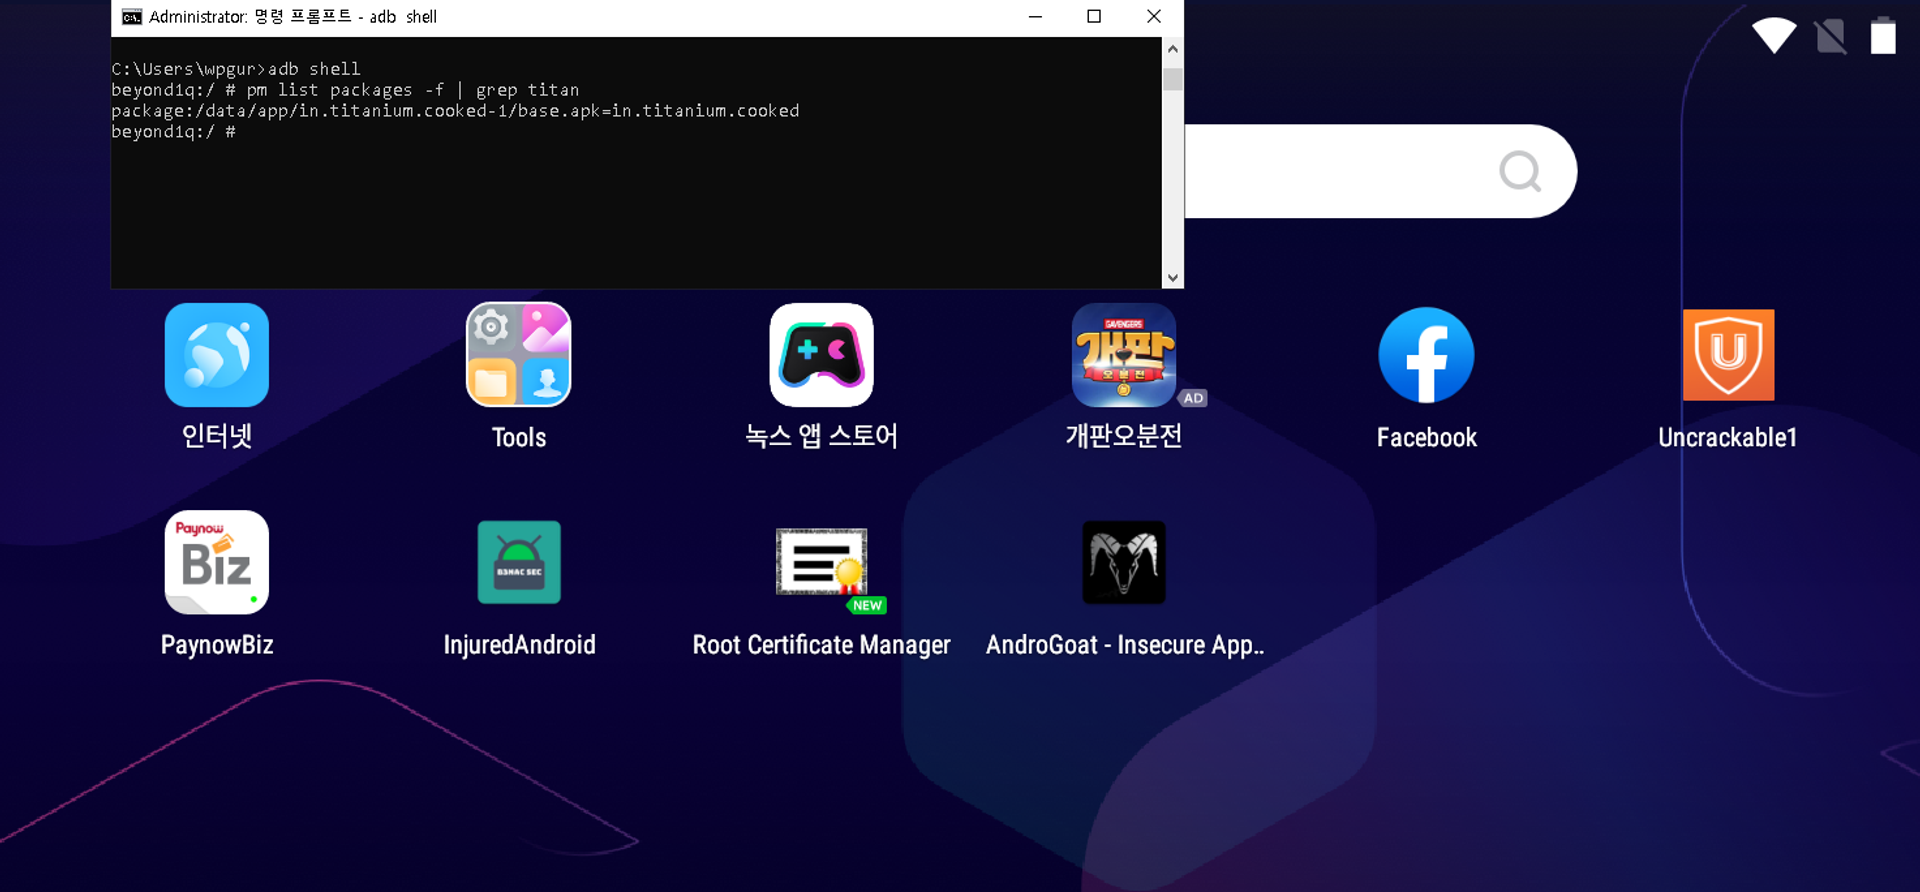Click the 'Uncrackable1' app label

coord(1728,437)
